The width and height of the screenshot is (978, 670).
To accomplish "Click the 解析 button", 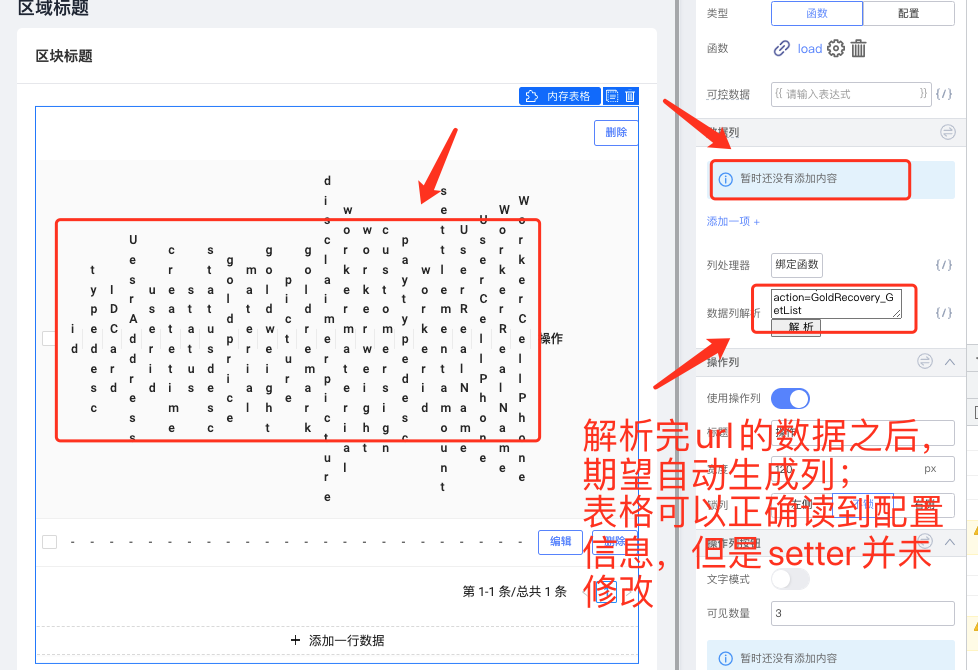I will (x=796, y=328).
